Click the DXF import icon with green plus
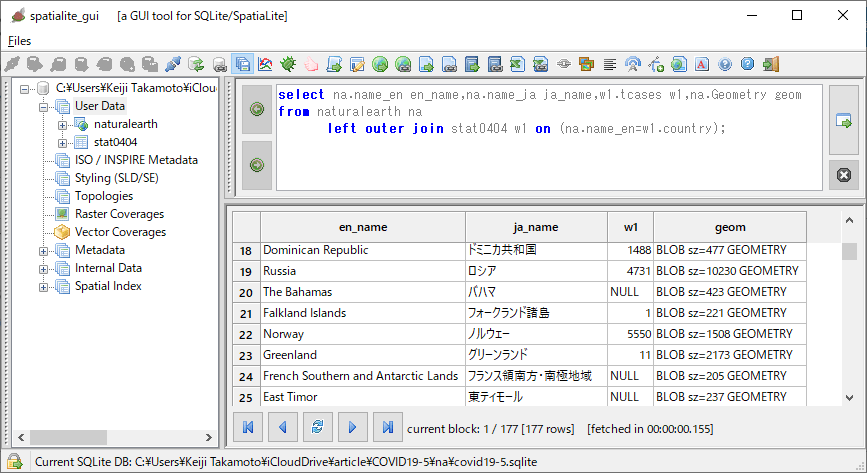 (656, 64)
